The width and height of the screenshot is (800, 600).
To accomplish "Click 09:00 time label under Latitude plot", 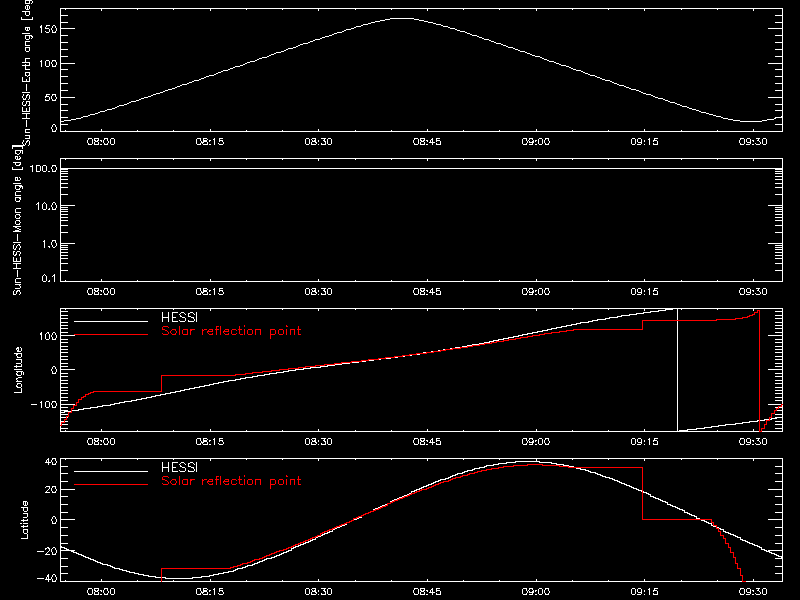I will 536,592.
